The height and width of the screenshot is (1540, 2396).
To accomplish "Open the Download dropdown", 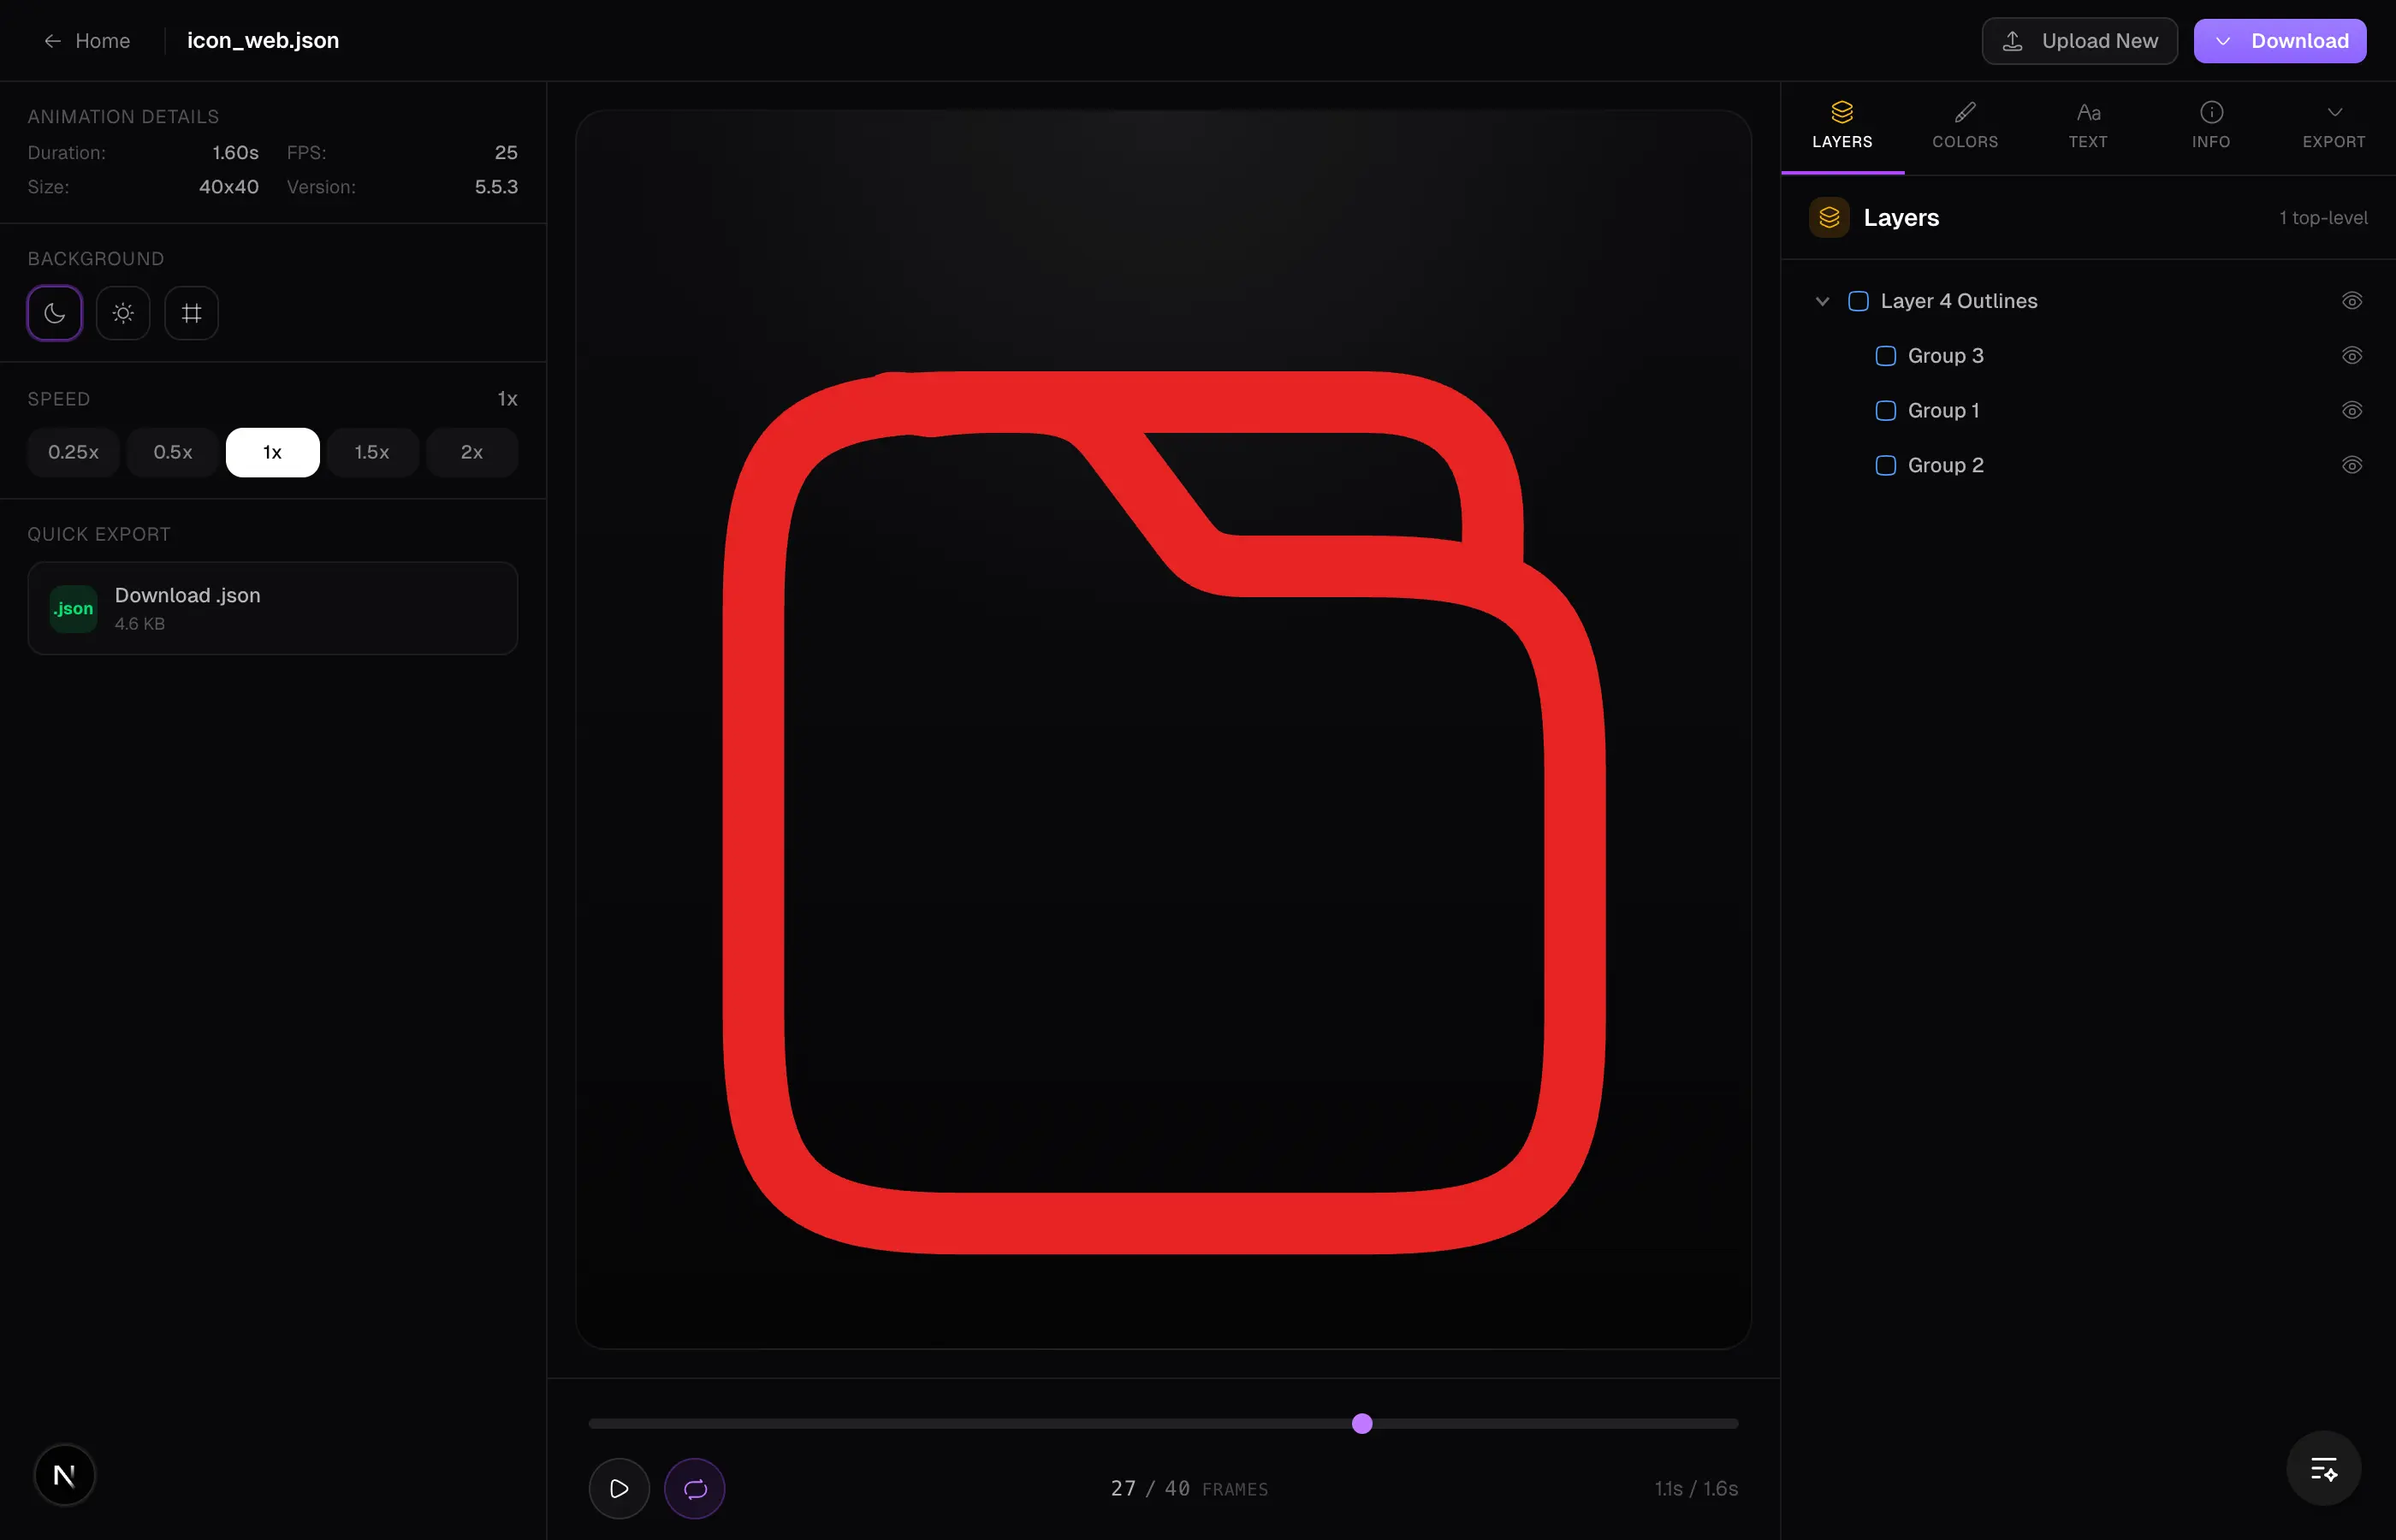I will (2279, 41).
